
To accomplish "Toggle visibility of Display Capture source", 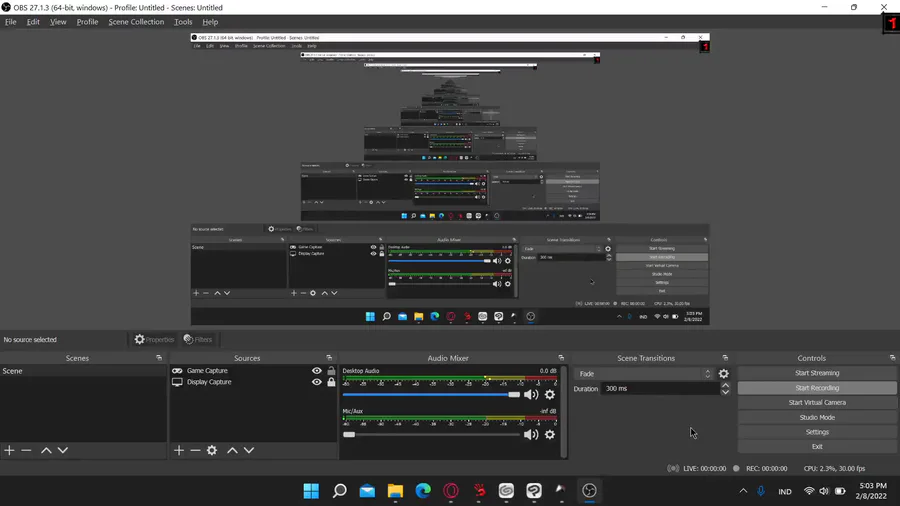I will (316, 382).
